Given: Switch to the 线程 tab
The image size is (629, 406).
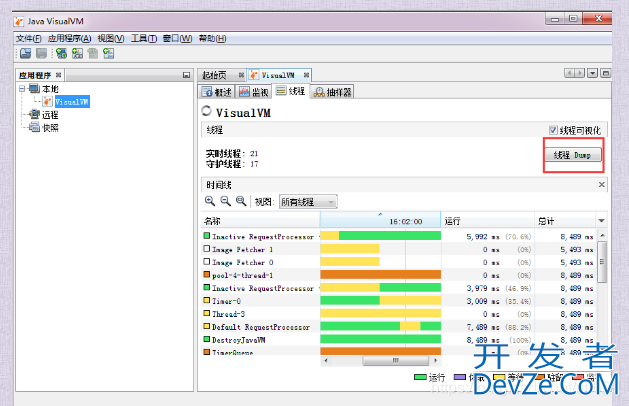Looking at the screenshot, I should pos(291,91).
